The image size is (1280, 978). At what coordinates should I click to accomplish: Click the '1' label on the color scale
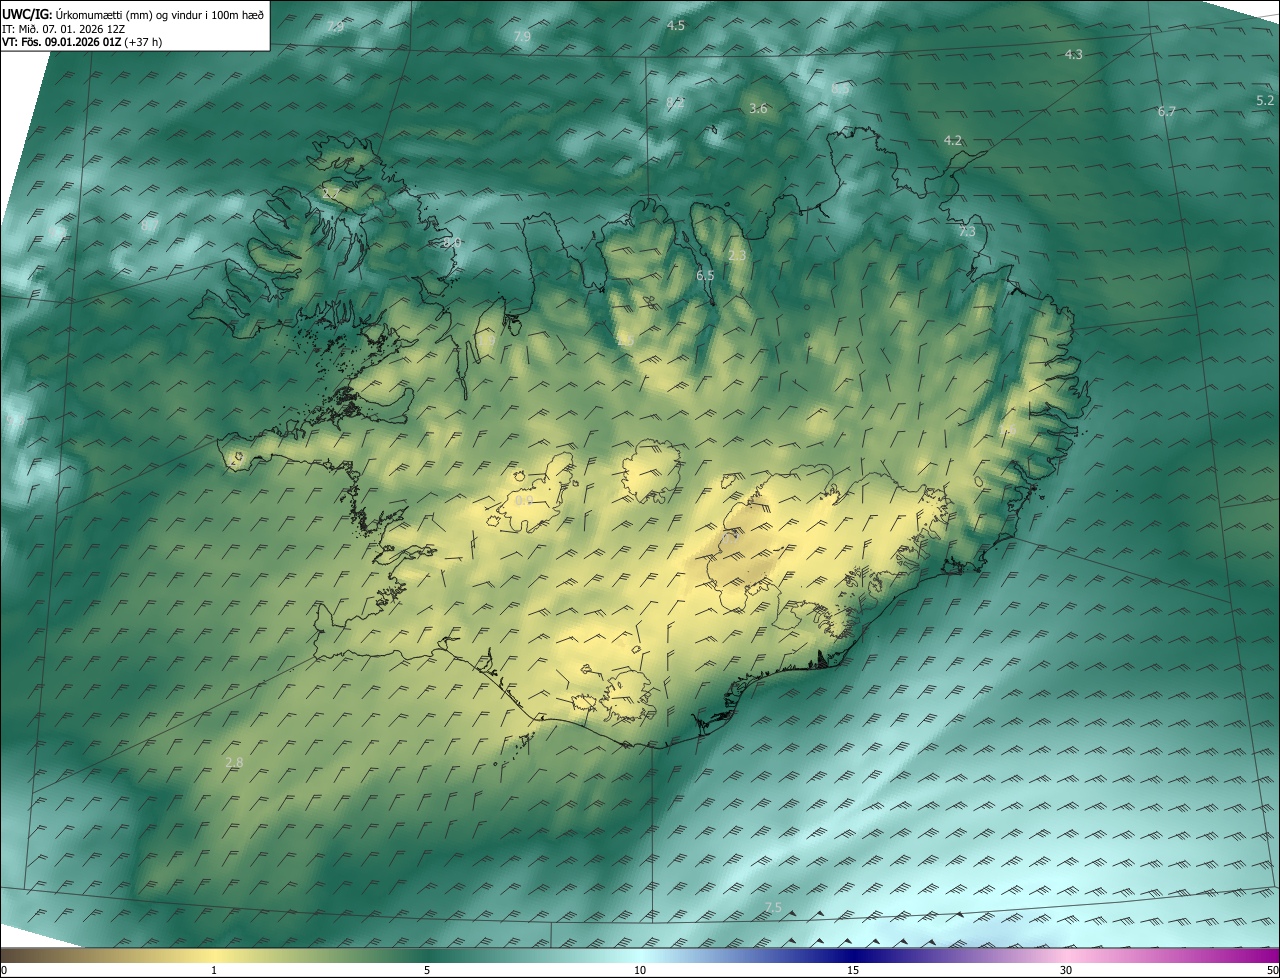click(x=213, y=970)
